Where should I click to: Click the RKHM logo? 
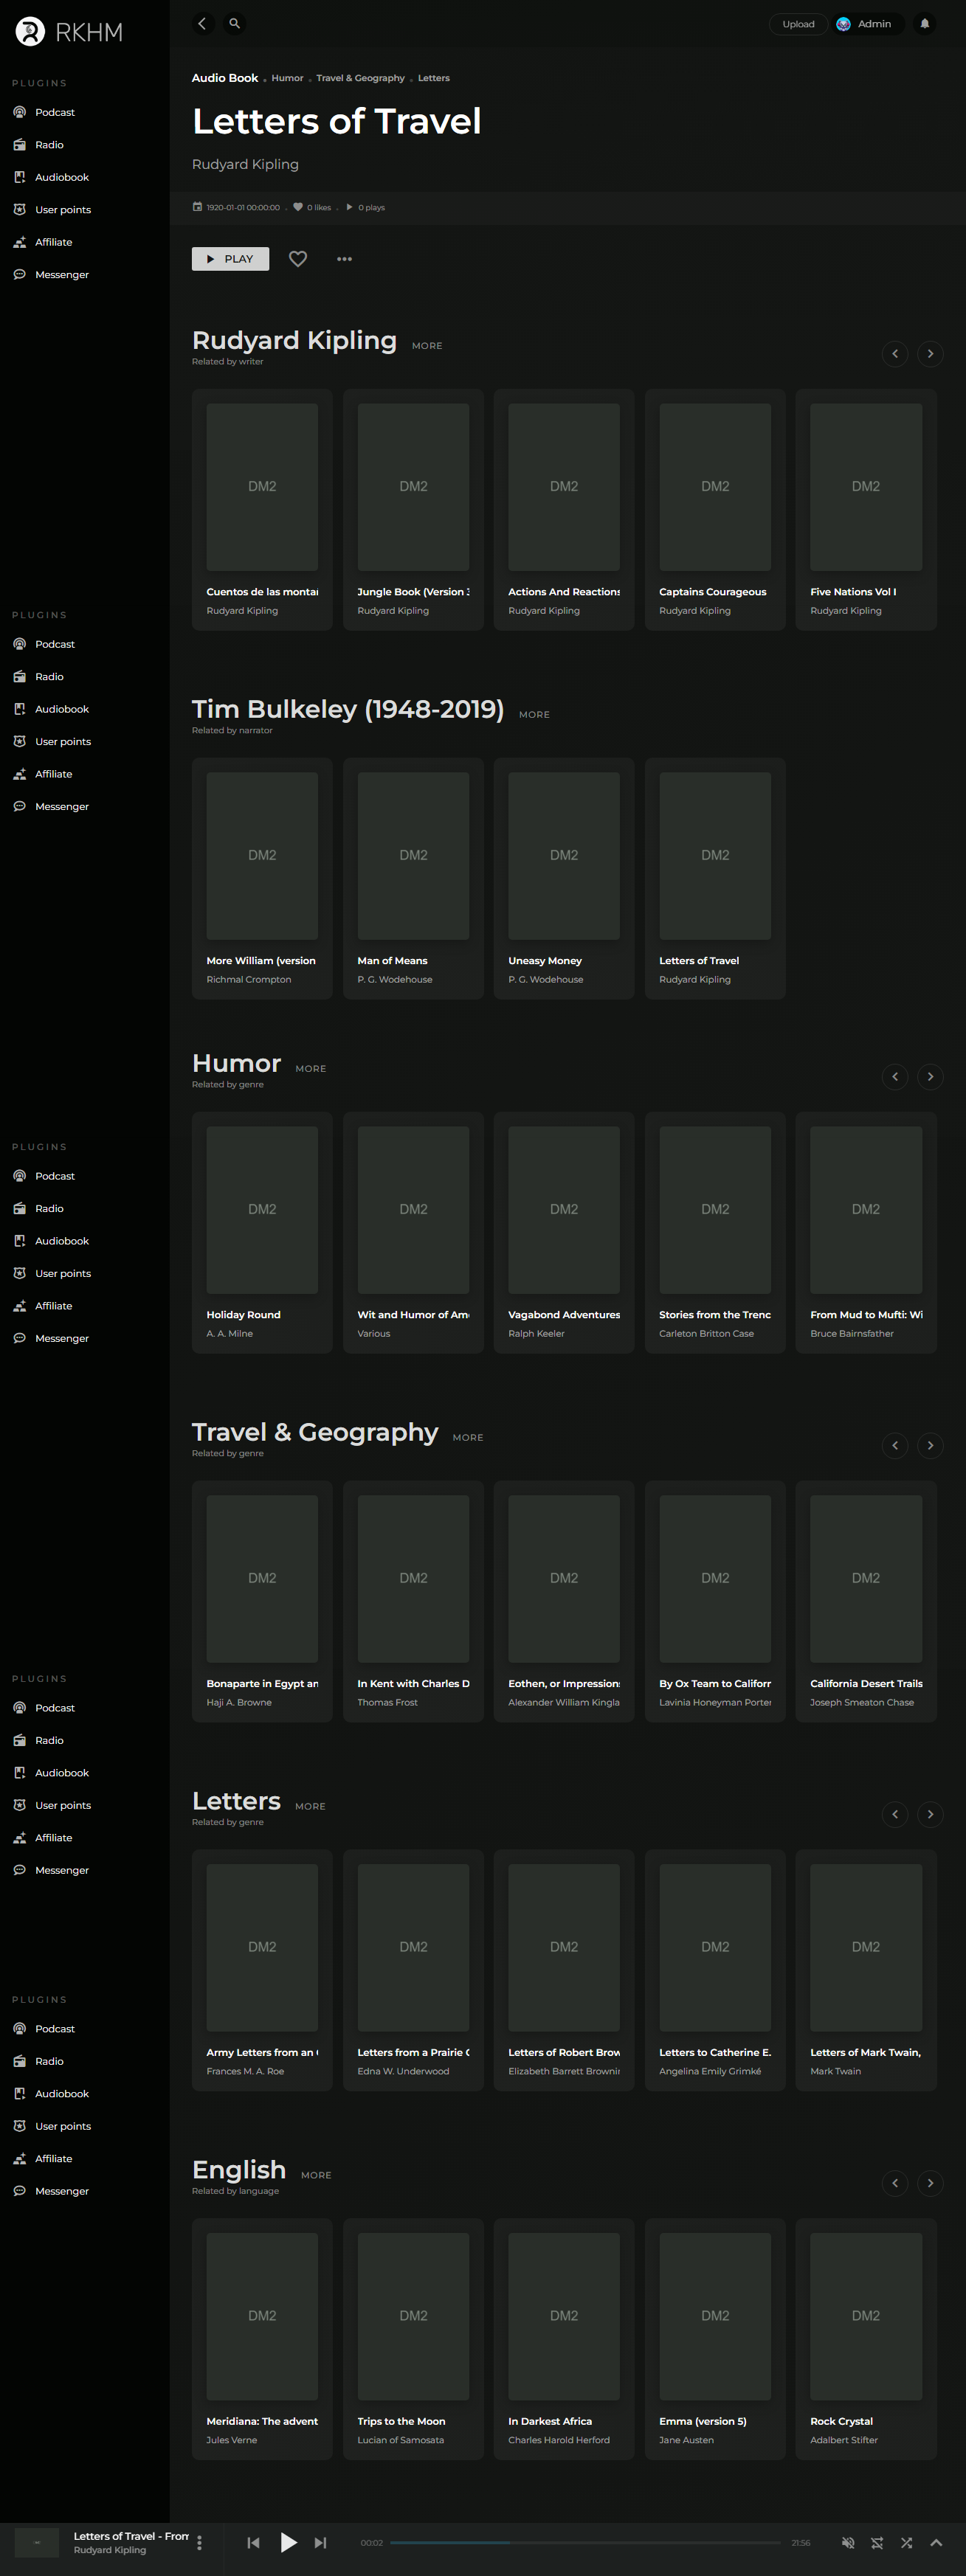tap(69, 32)
